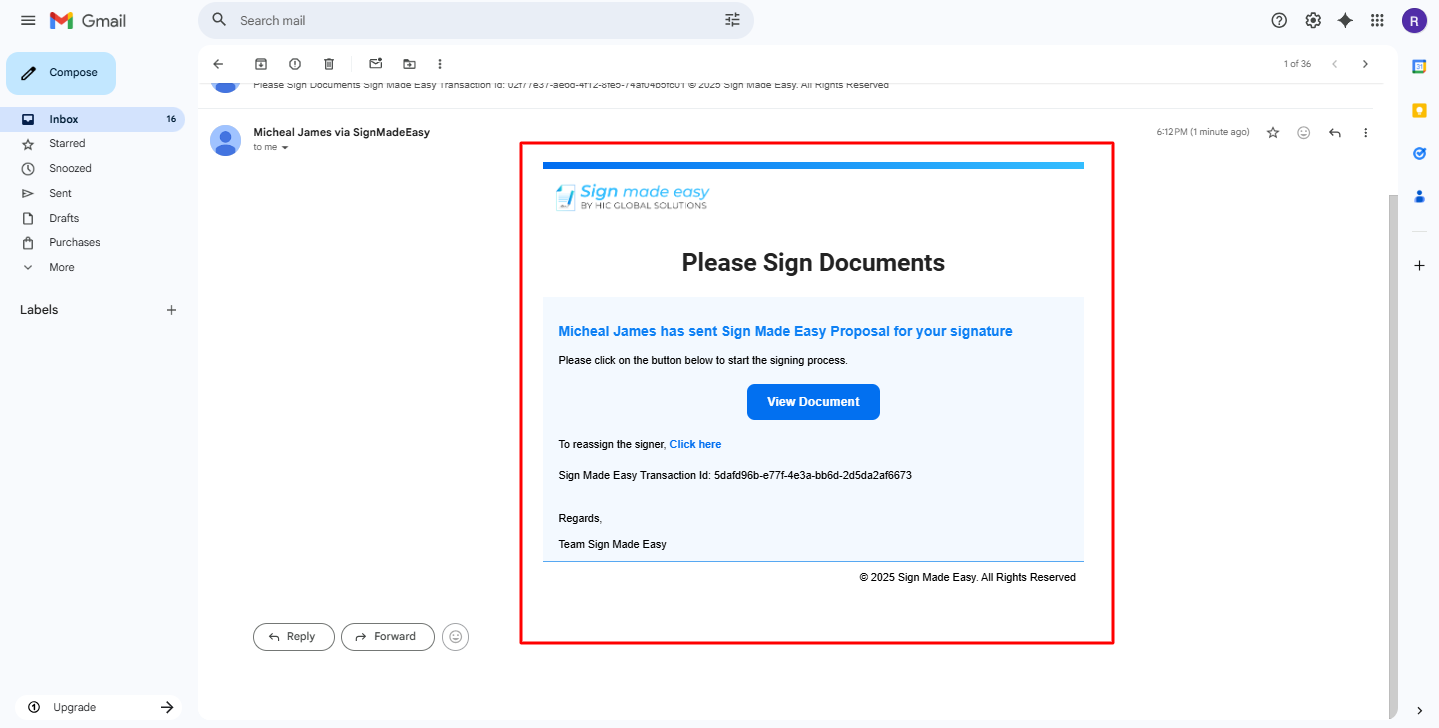Follow the 'Click here' reassign signer link
The width and height of the screenshot is (1439, 728).
pos(695,443)
